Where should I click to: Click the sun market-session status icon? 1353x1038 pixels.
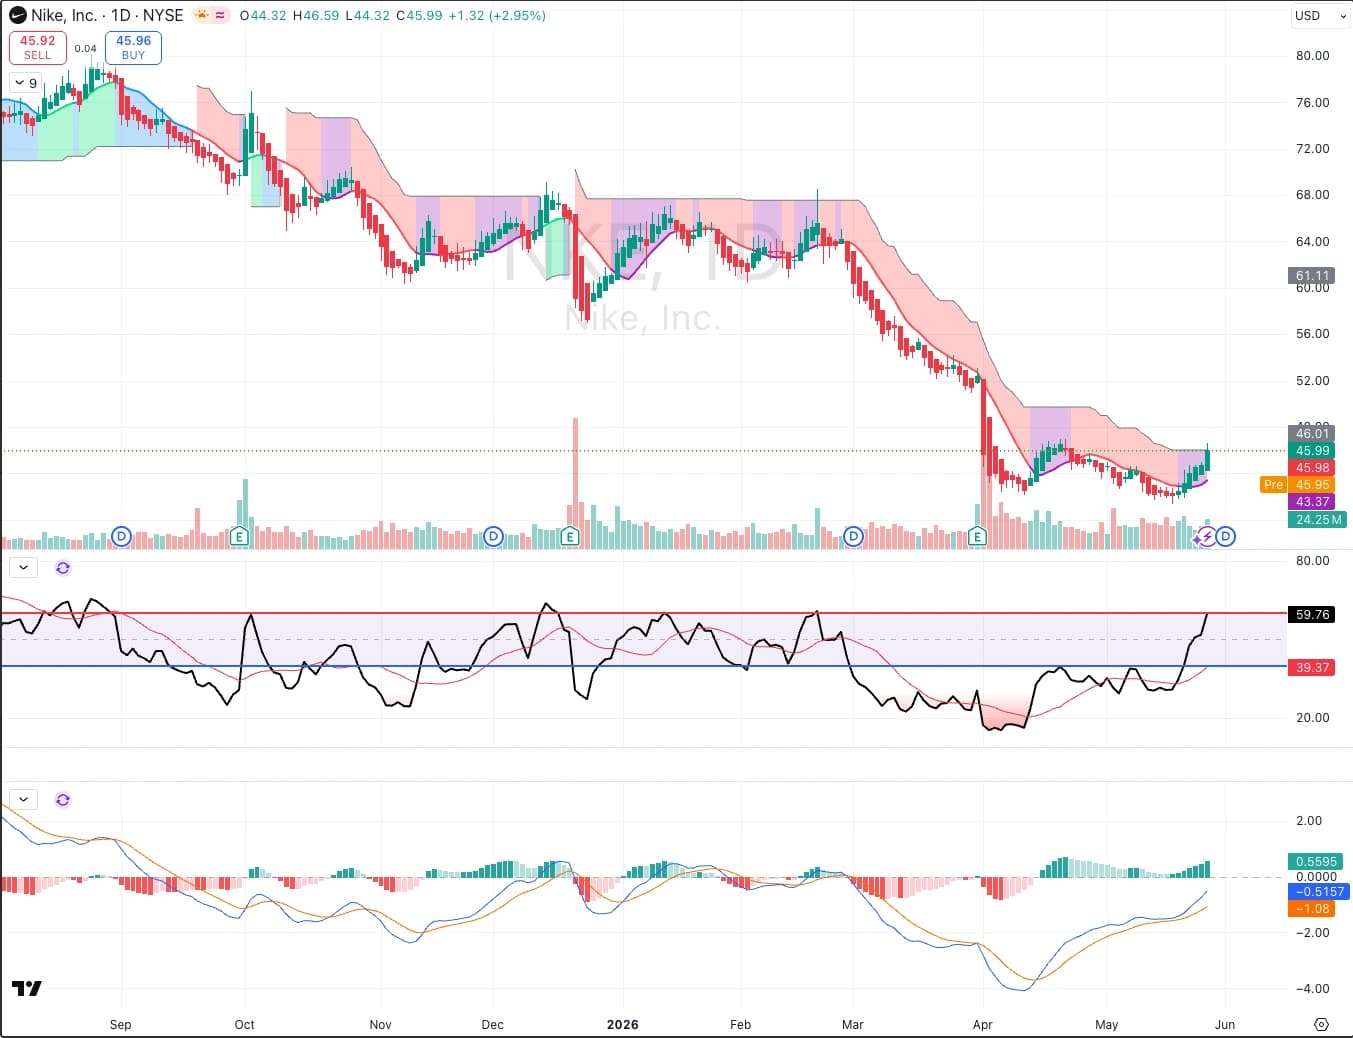(202, 15)
